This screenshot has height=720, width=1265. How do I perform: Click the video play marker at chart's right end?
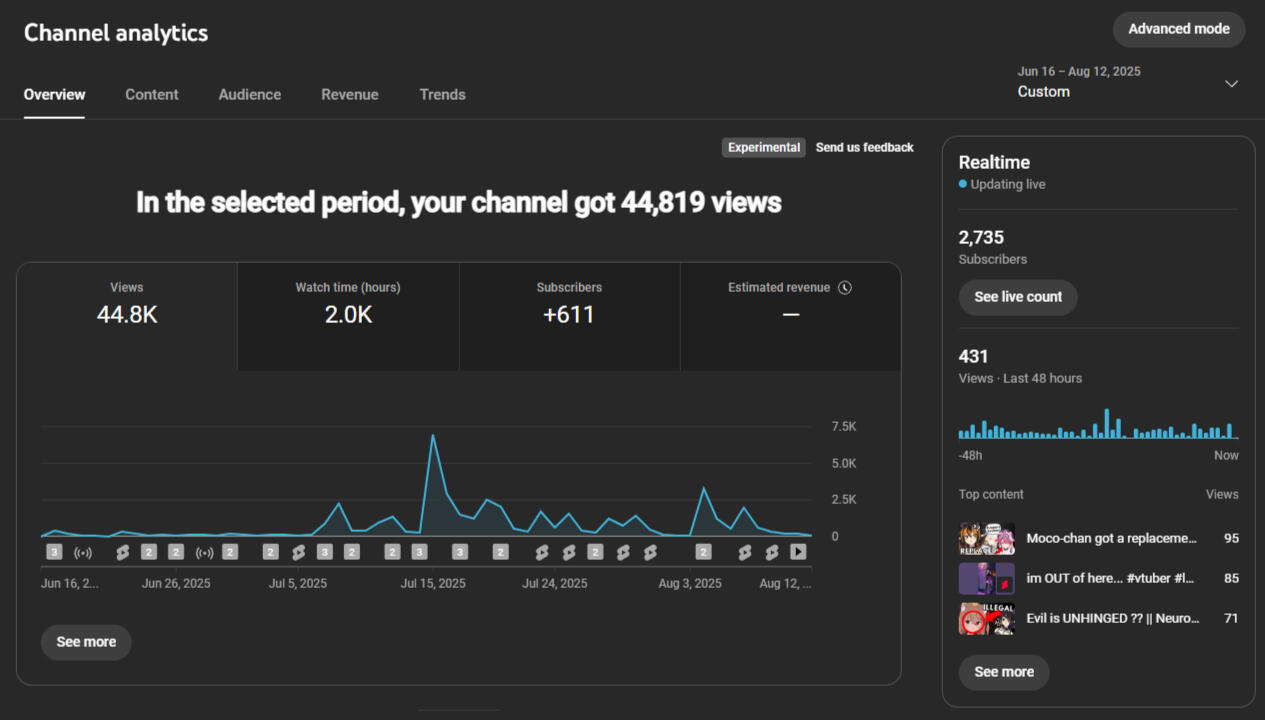point(798,552)
